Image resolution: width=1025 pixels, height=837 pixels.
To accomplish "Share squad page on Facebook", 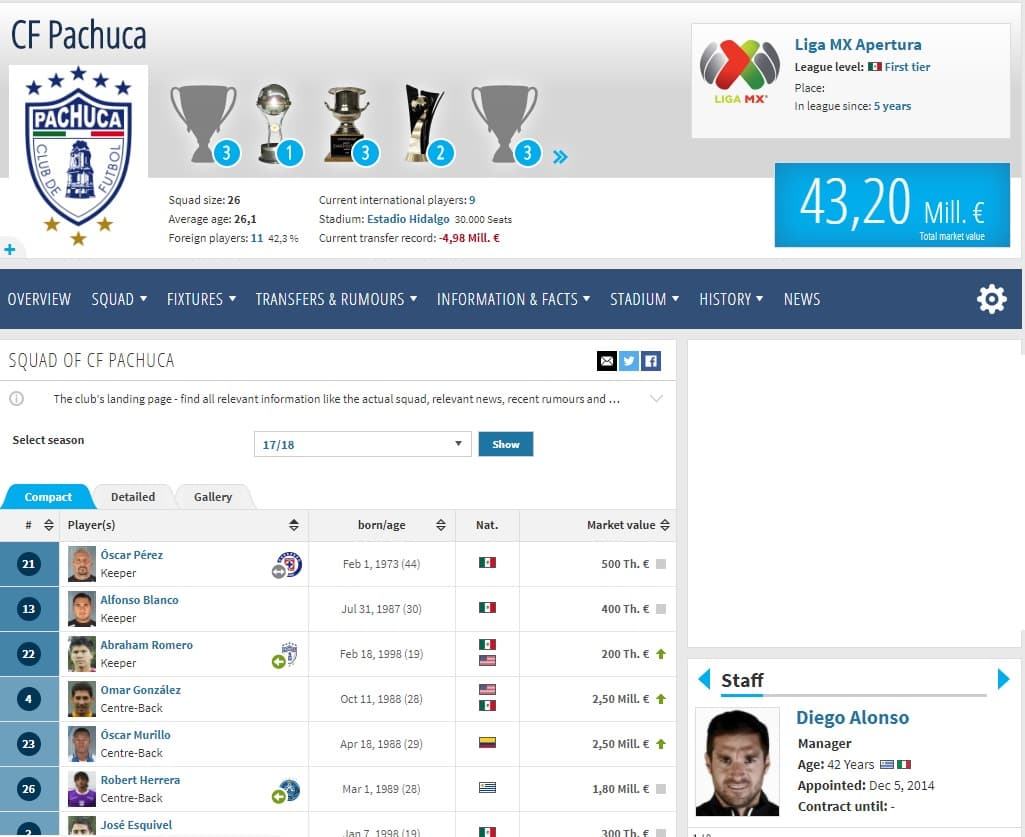I will 650,361.
